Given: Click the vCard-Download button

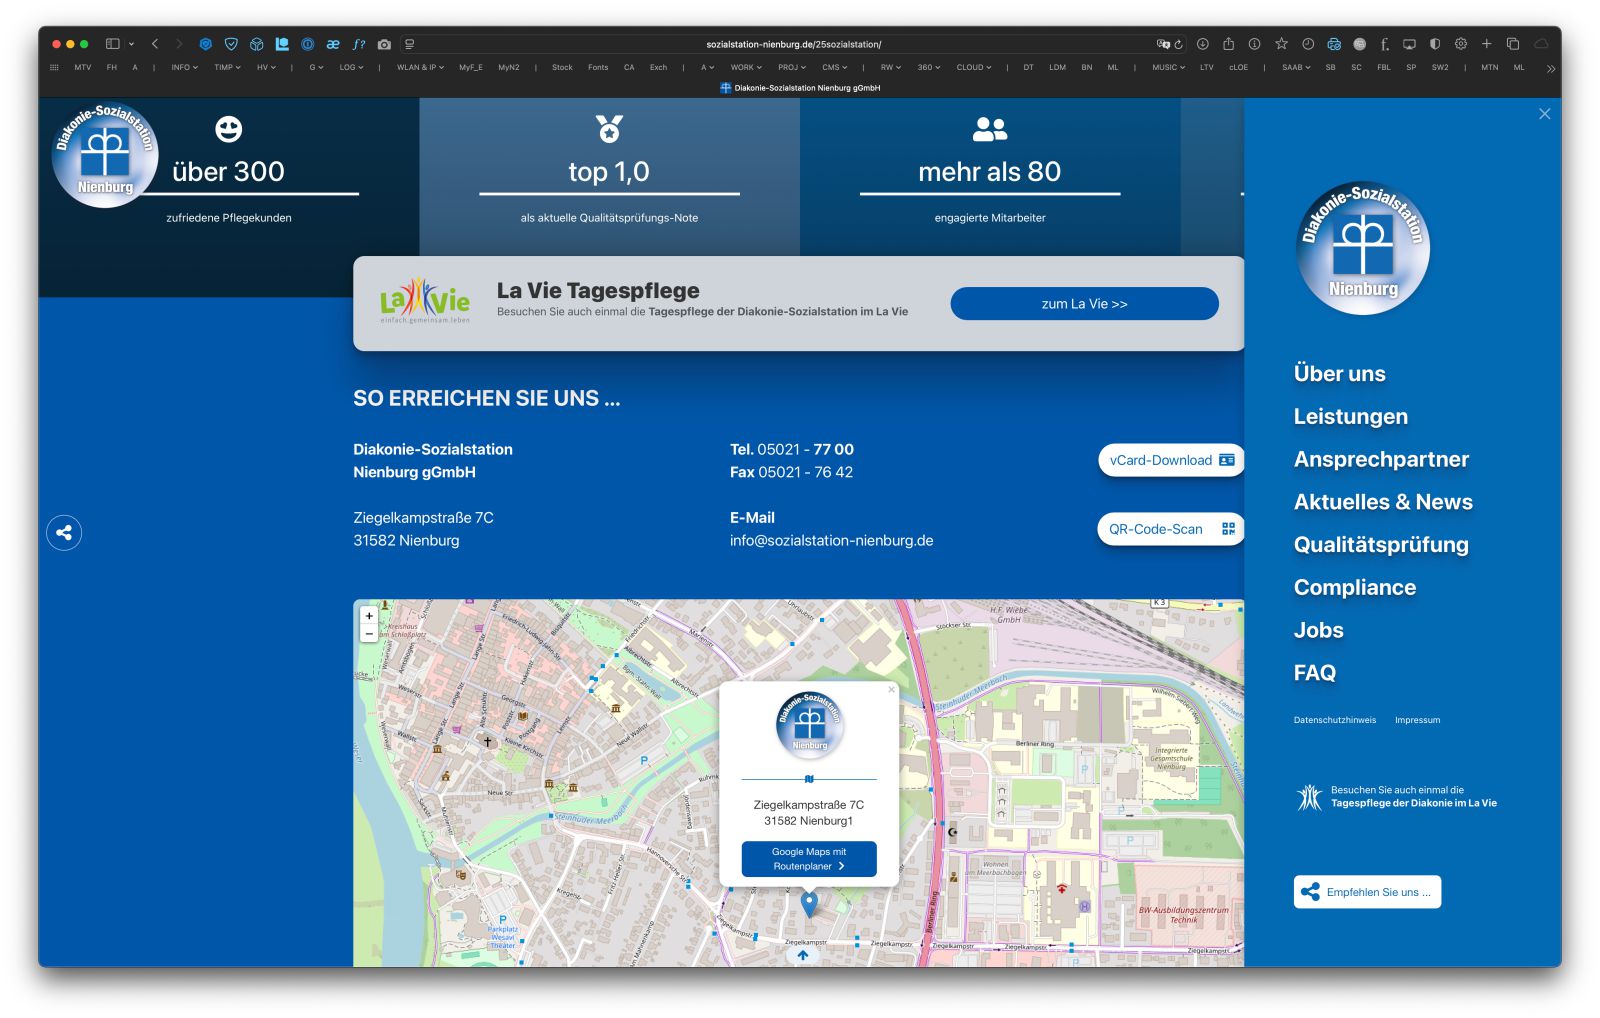Looking at the screenshot, I should tap(1171, 460).
